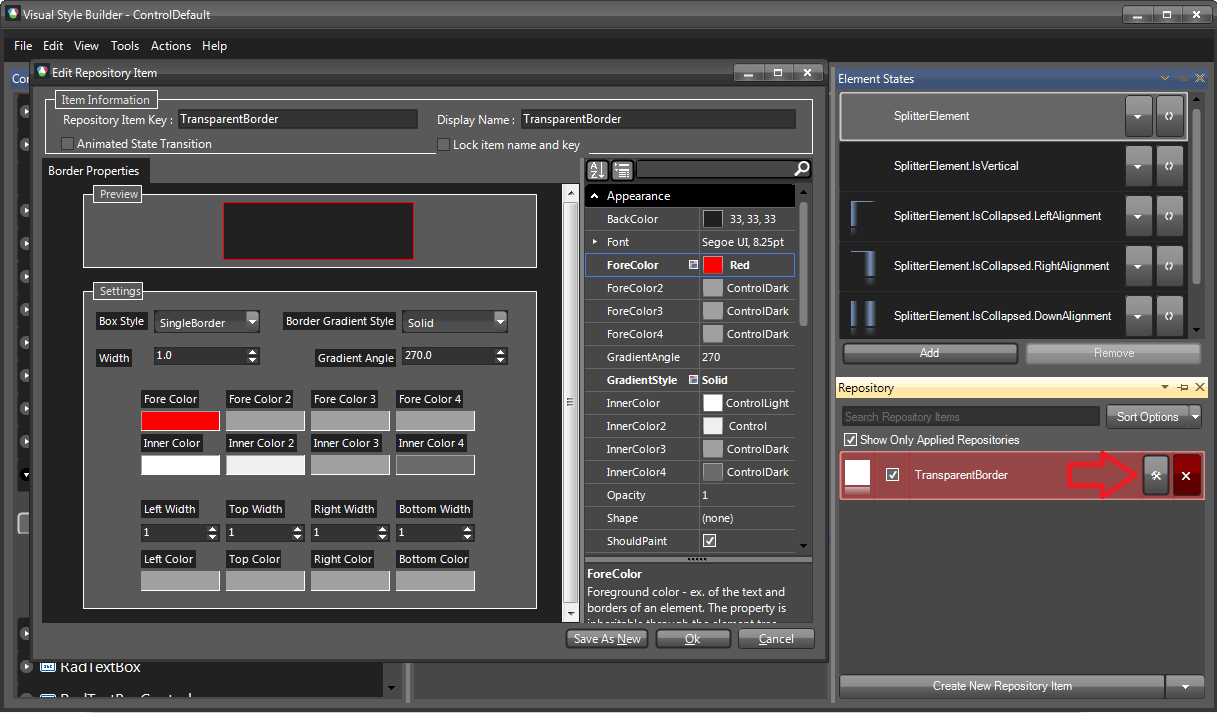Open Element States panel options menu arrow
This screenshot has height=713, width=1217.
tap(1165, 78)
